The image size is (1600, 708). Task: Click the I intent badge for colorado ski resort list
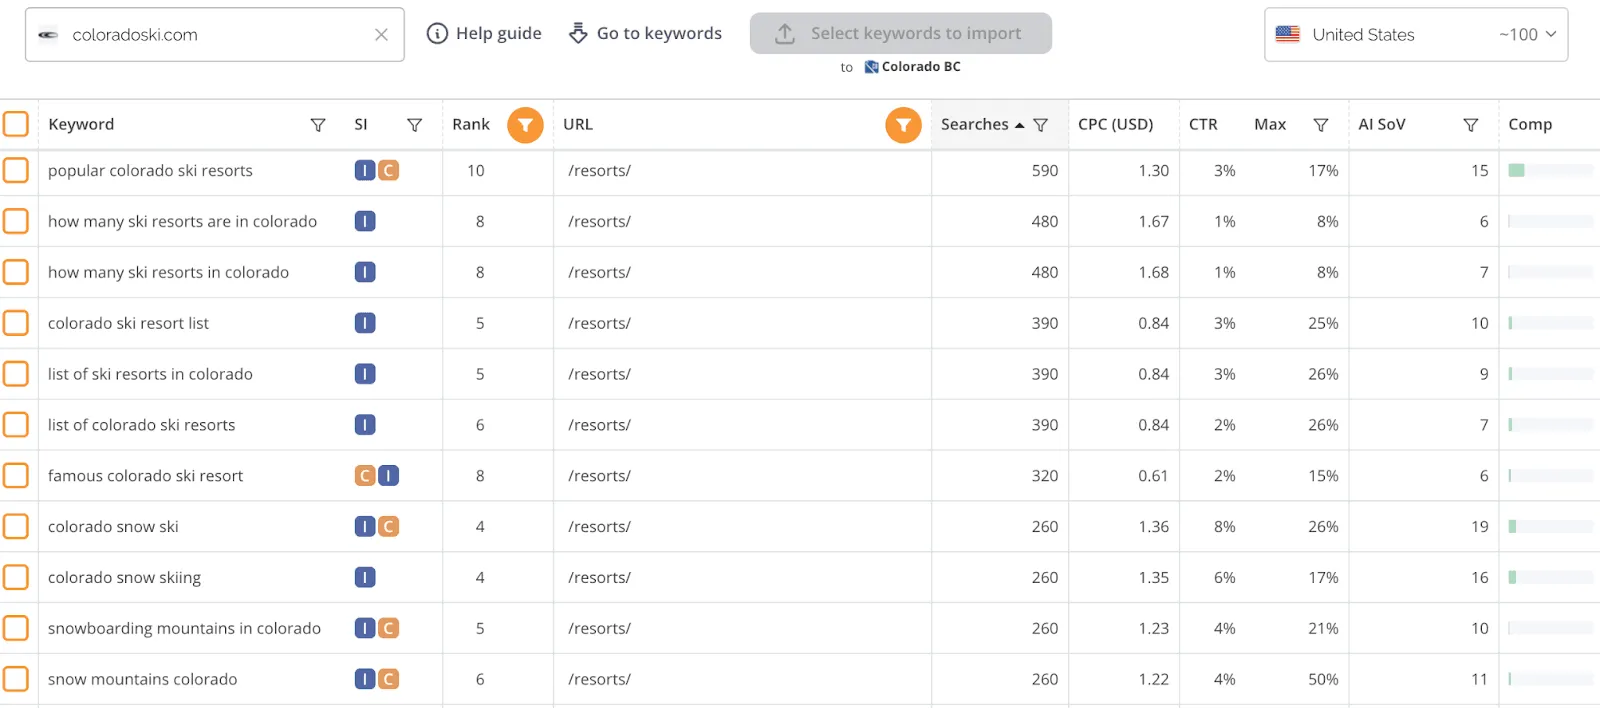(x=365, y=322)
